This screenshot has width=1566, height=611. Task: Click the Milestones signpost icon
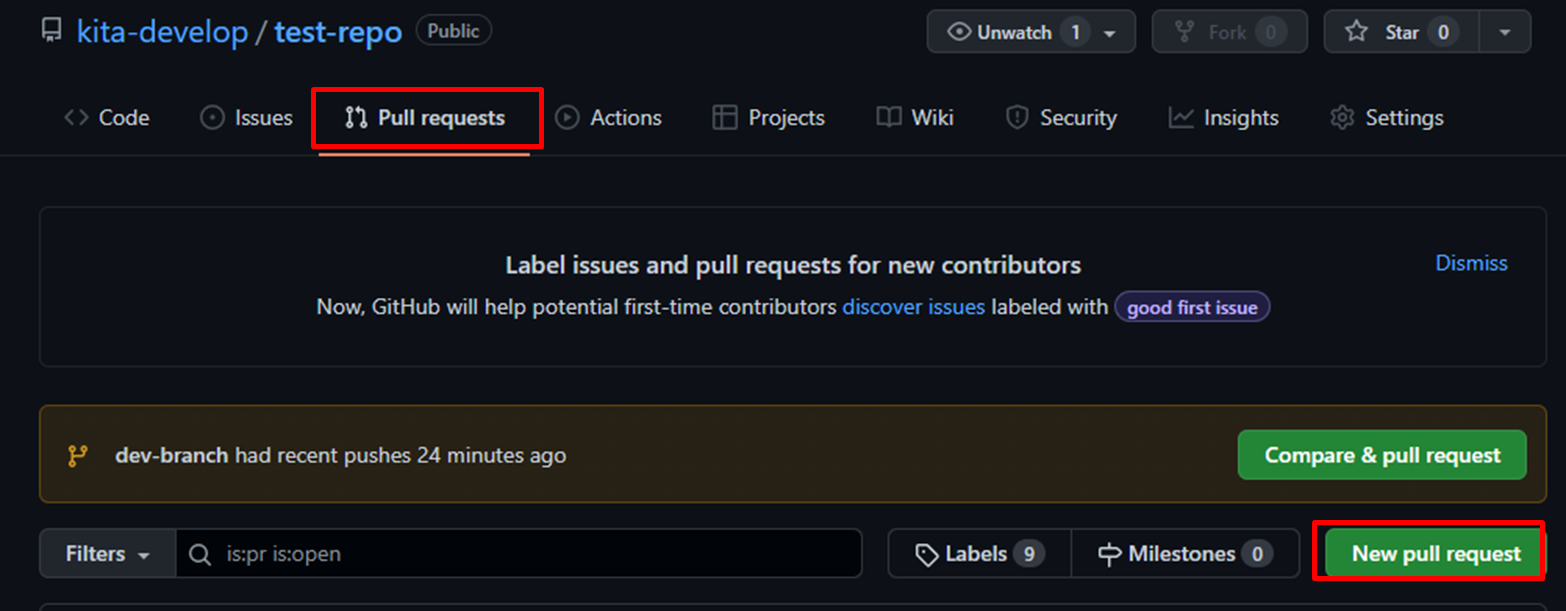(x=1110, y=553)
